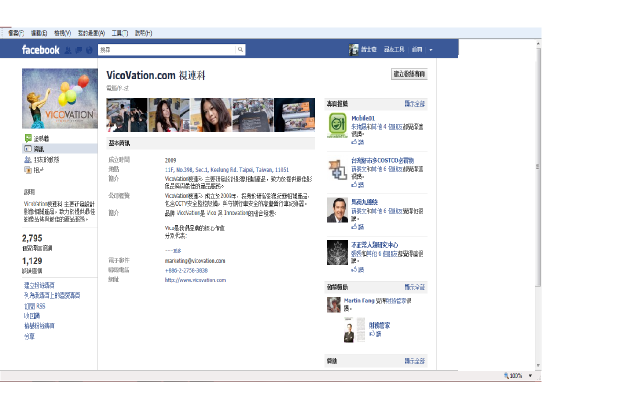Open 我的最愛(A) menu
This screenshot has height=400, width=640.
tap(91, 33)
